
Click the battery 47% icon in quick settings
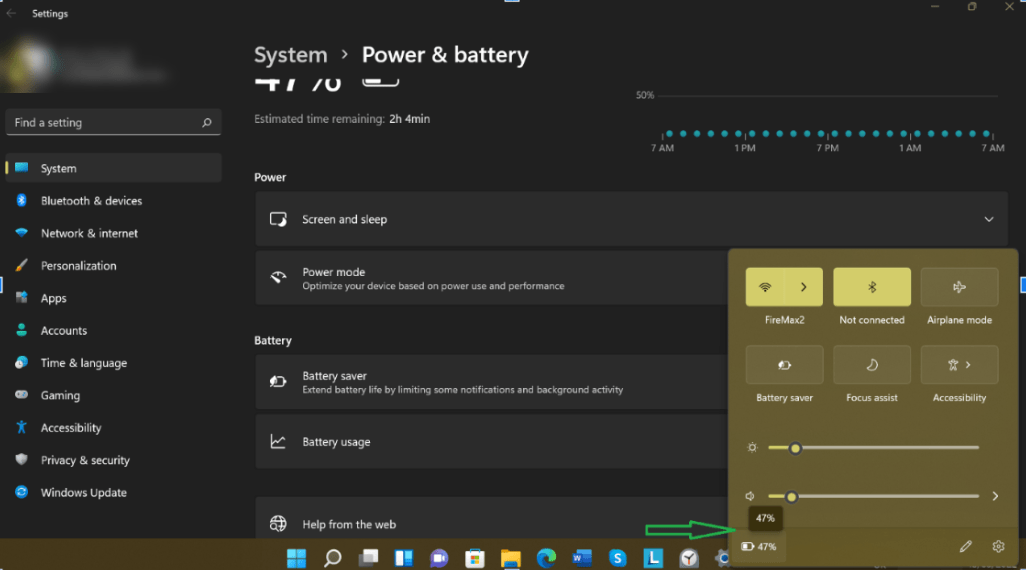click(759, 547)
